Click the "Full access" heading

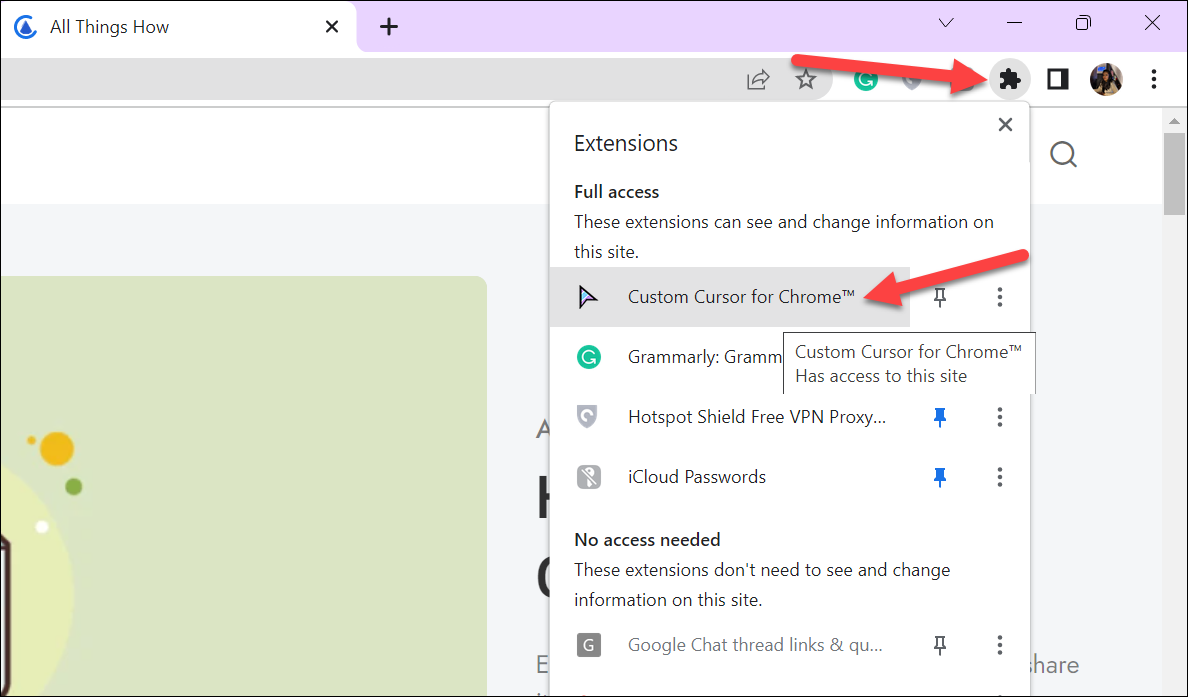(616, 192)
